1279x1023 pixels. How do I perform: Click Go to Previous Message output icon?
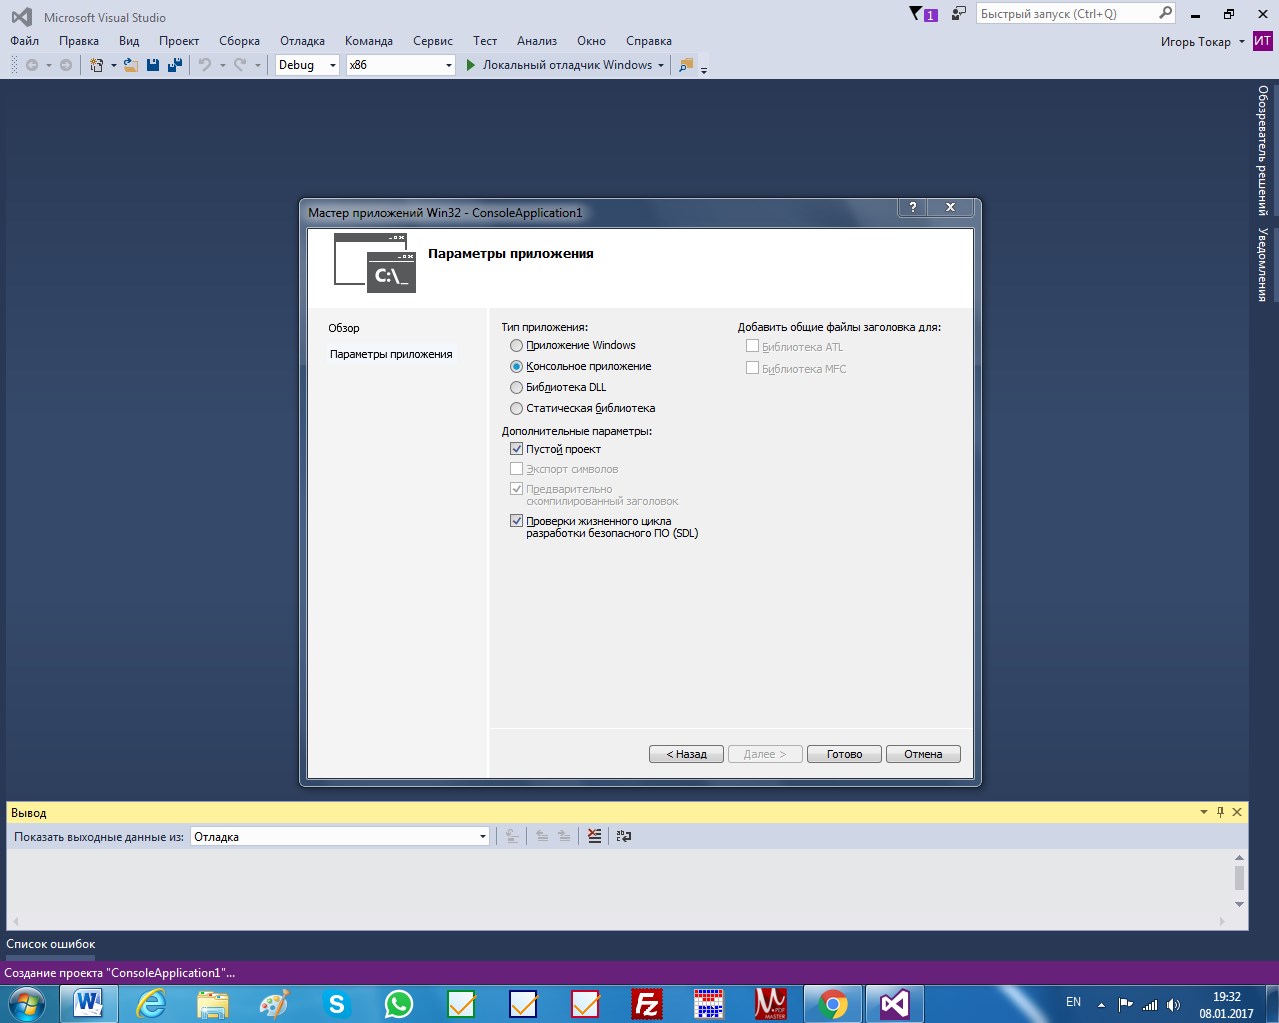click(x=542, y=836)
